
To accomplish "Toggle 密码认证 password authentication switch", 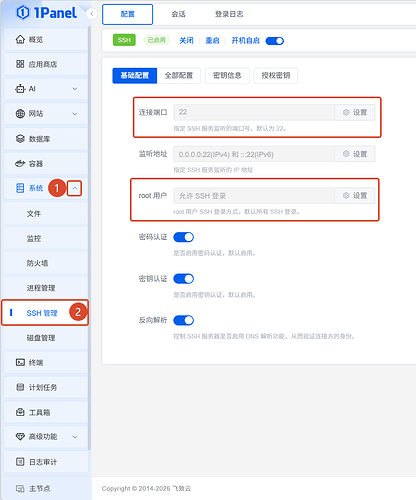I will 184,237.
